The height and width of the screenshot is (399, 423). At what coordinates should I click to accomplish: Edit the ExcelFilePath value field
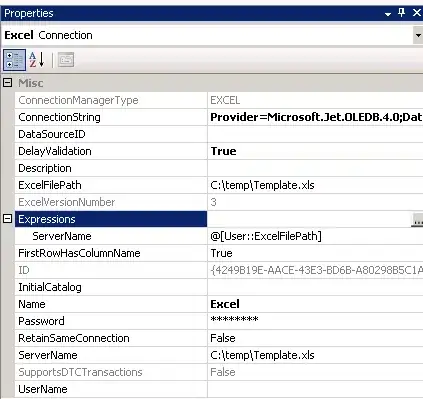315,185
